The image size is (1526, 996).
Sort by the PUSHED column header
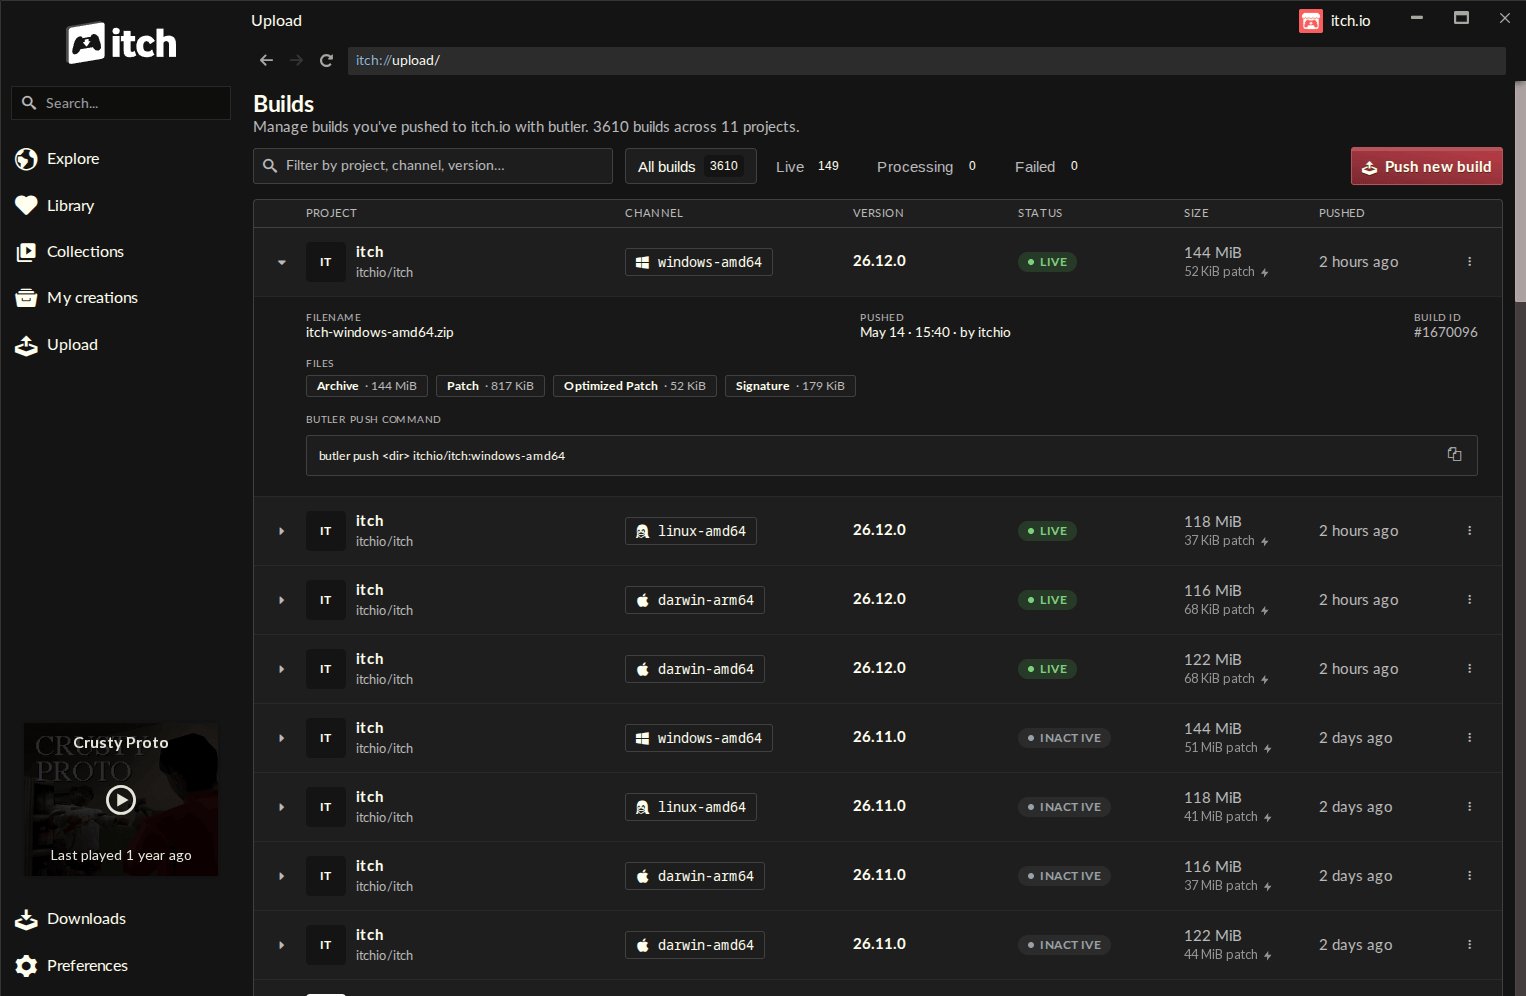tap(1341, 213)
